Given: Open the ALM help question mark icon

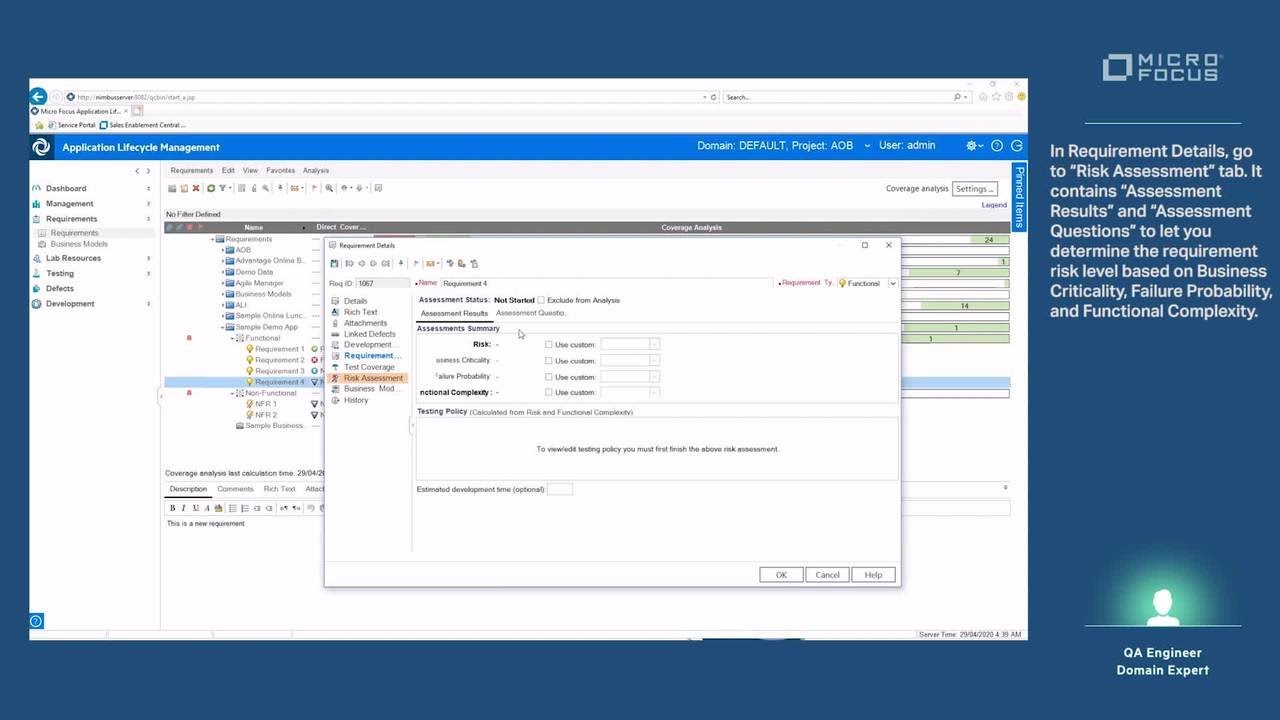Looking at the screenshot, I should coord(997,146).
